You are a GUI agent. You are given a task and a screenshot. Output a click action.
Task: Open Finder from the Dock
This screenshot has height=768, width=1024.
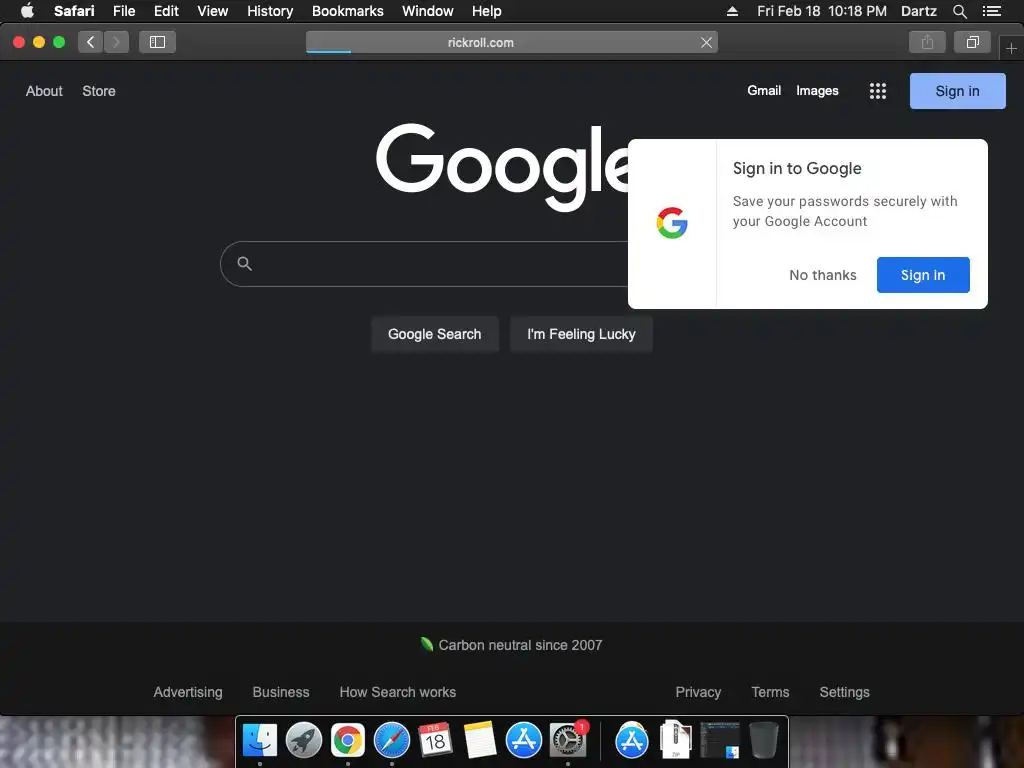click(x=260, y=741)
